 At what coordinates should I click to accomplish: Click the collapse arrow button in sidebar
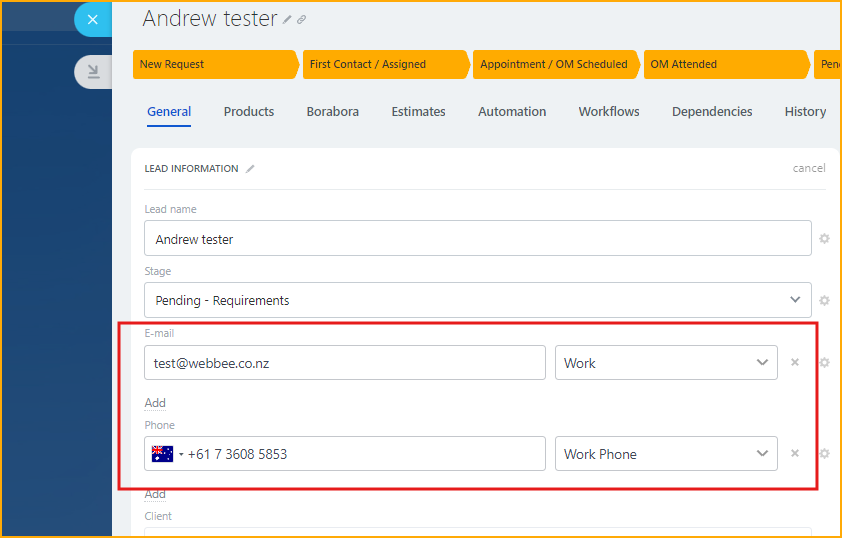click(93, 71)
